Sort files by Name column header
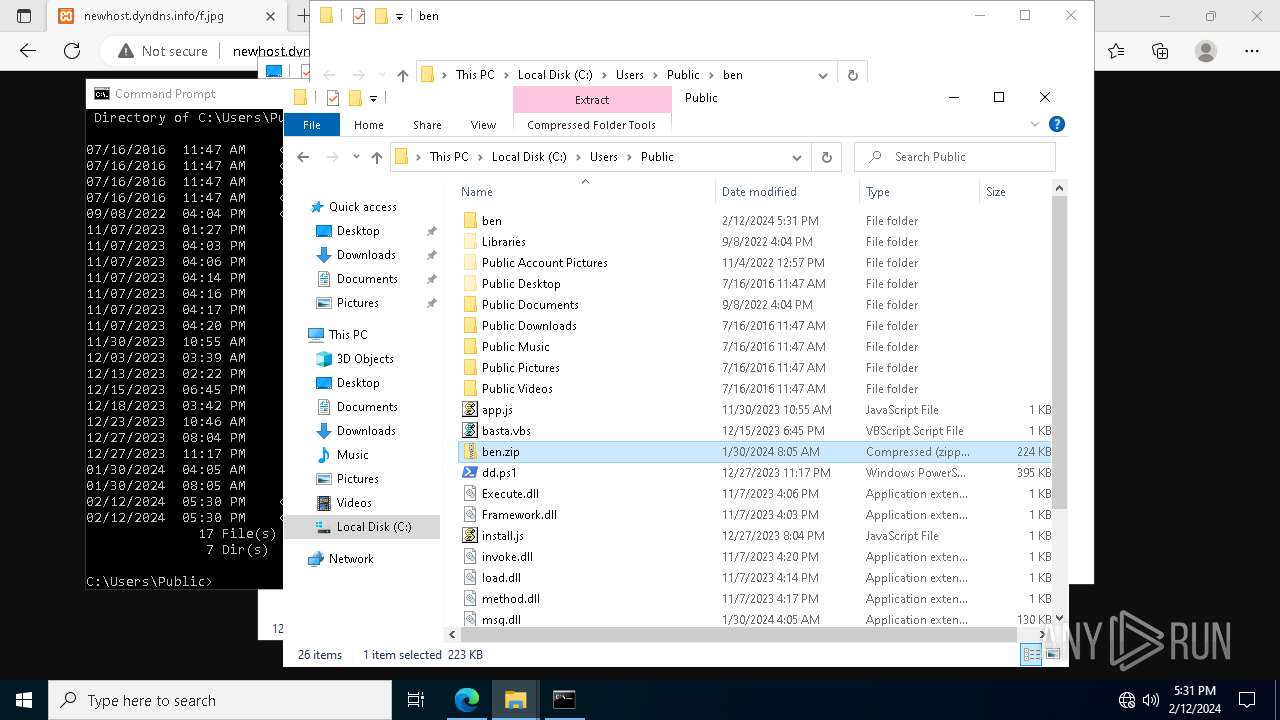 (x=585, y=192)
